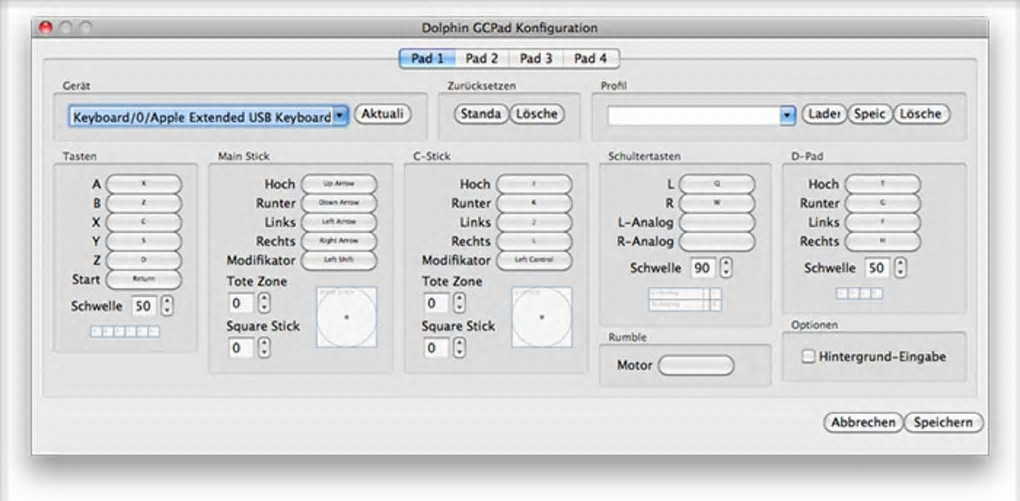The width and height of the screenshot is (1020, 501).
Task: Switch to the Pad 1 tab
Action: click(427, 59)
